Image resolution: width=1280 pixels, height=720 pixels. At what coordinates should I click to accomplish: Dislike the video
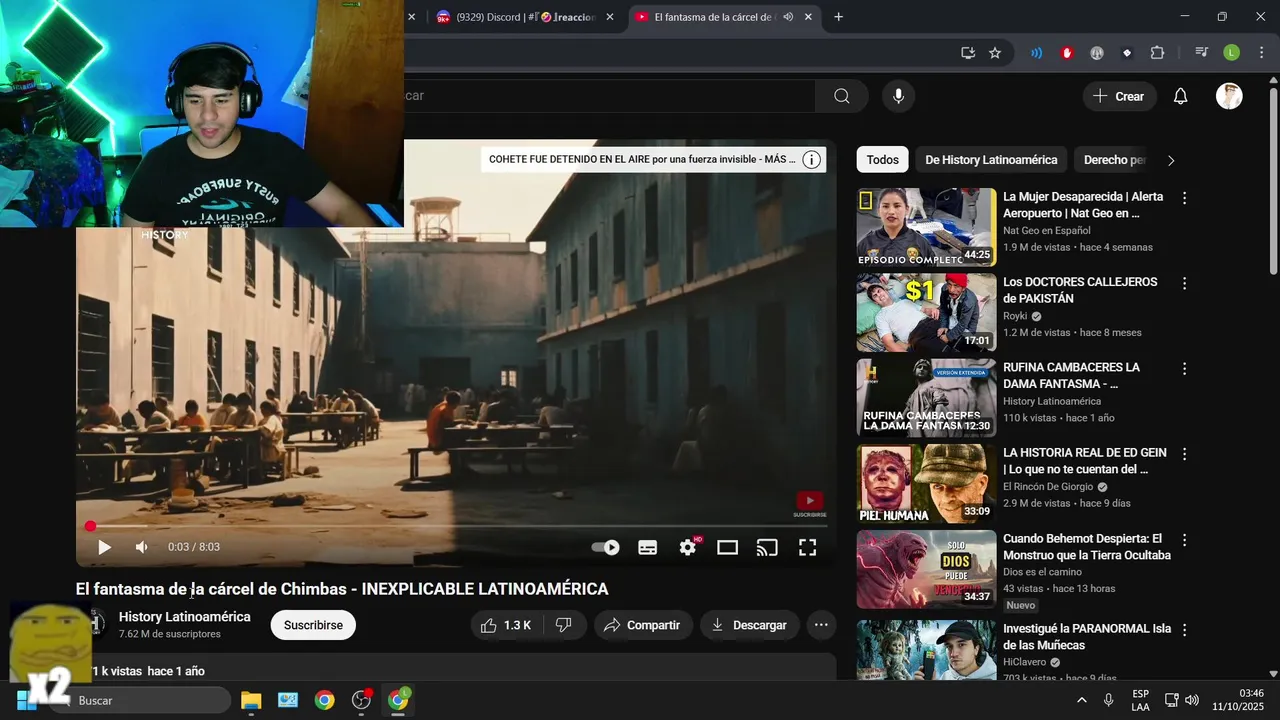click(563, 625)
